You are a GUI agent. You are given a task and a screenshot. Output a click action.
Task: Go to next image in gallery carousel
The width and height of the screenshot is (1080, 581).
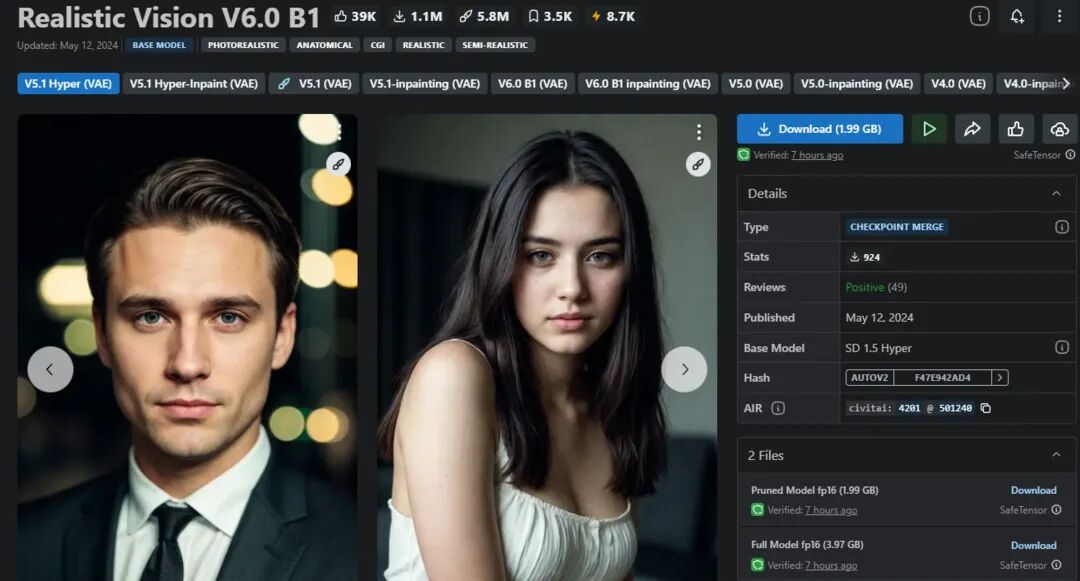[684, 370]
